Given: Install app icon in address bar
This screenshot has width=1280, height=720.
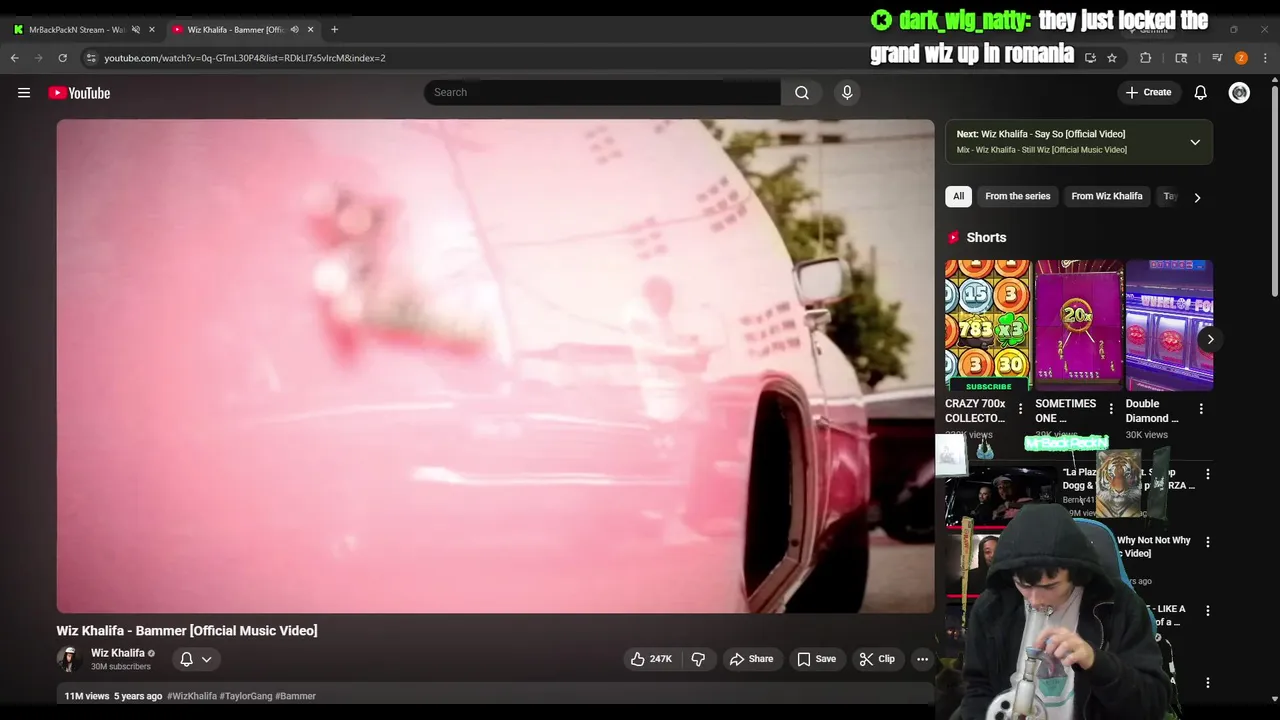Looking at the screenshot, I should coord(1090,58).
